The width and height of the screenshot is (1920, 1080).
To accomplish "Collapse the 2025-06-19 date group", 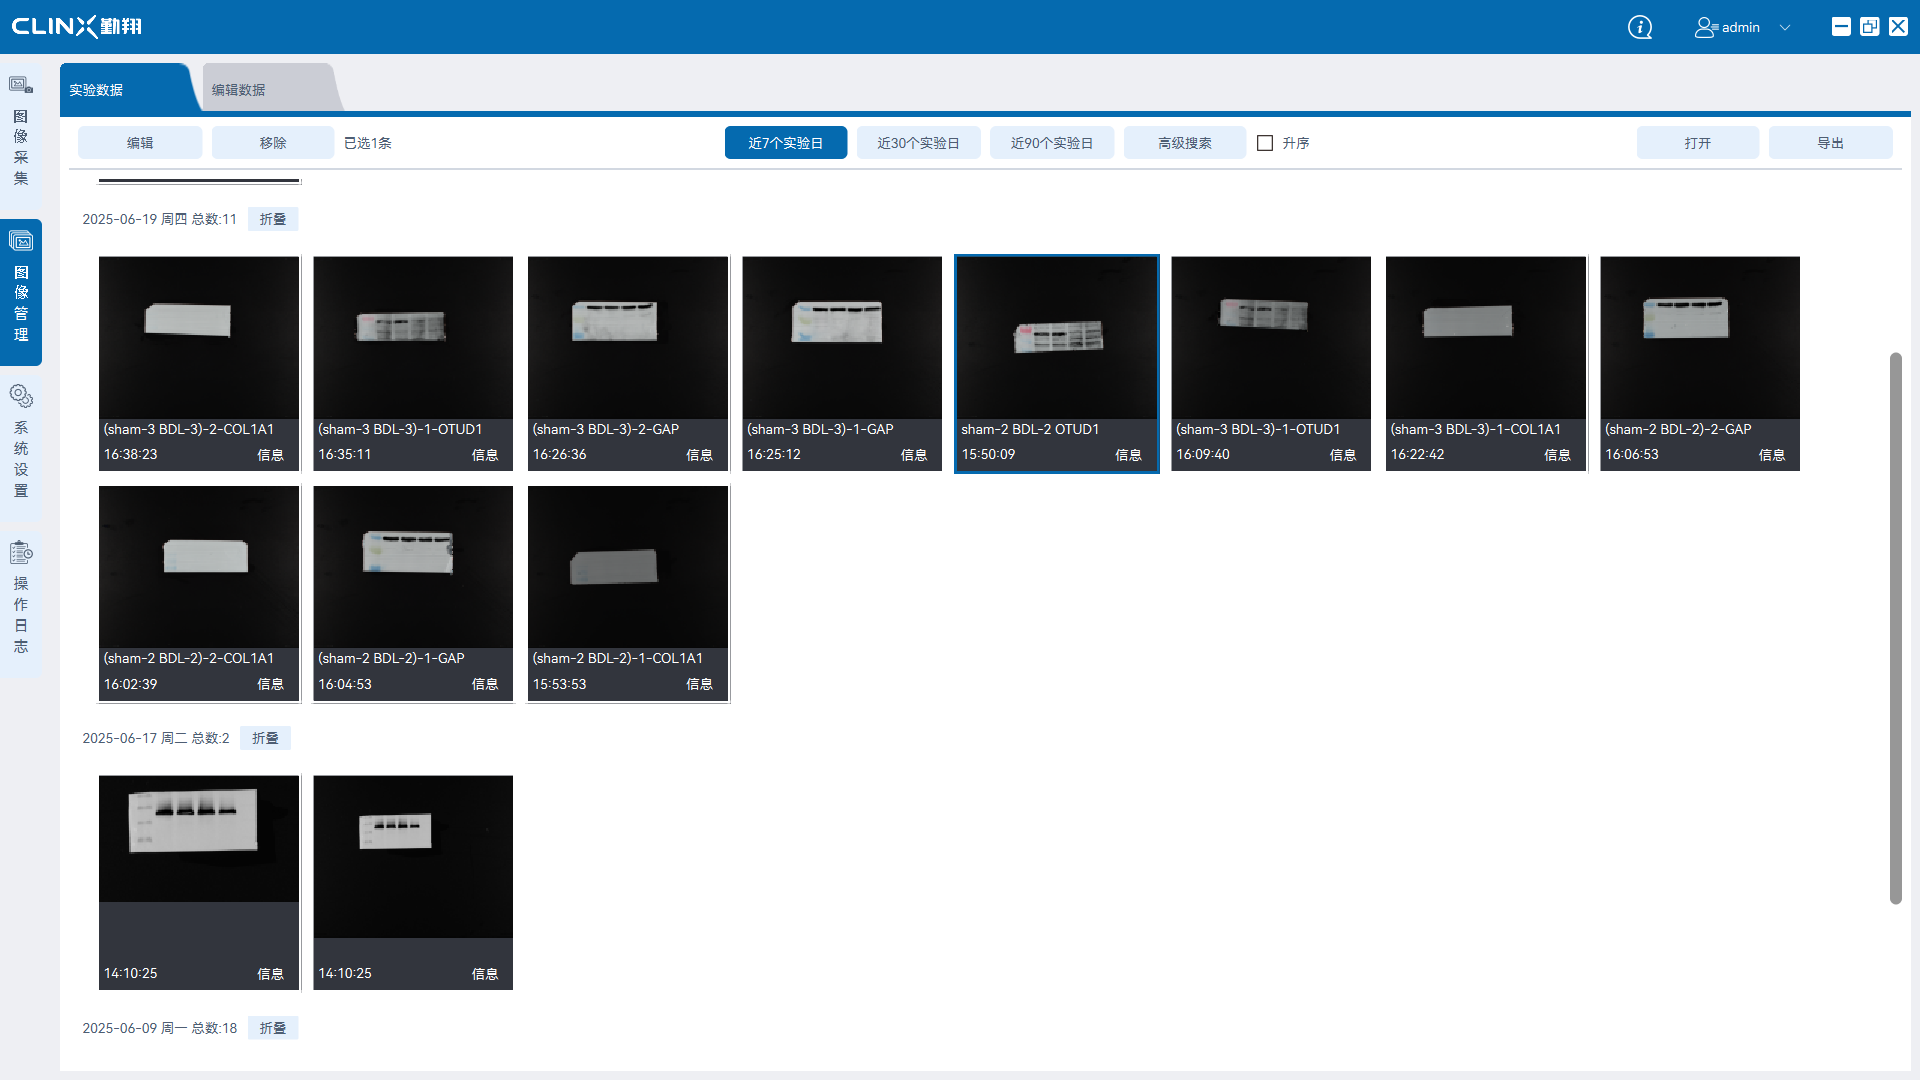I will [273, 219].
